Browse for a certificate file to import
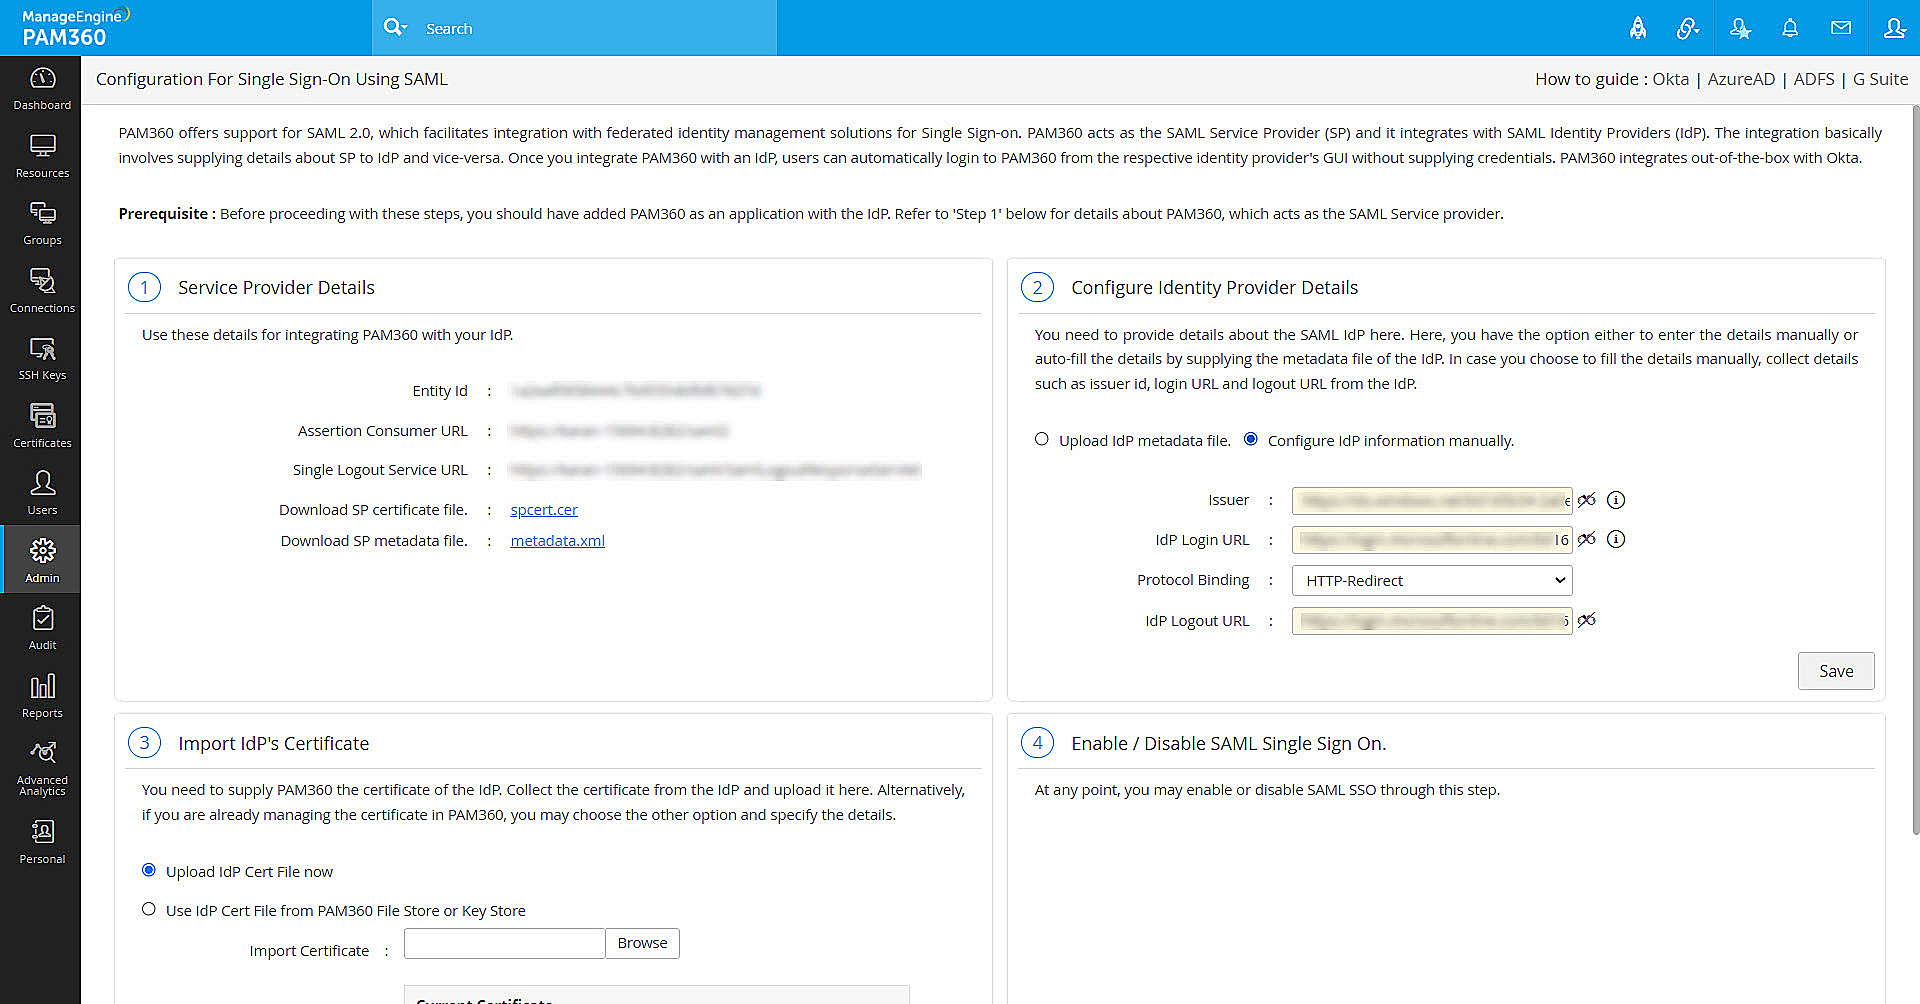This screenshot has height=1004, width=1920. point(642,943)
